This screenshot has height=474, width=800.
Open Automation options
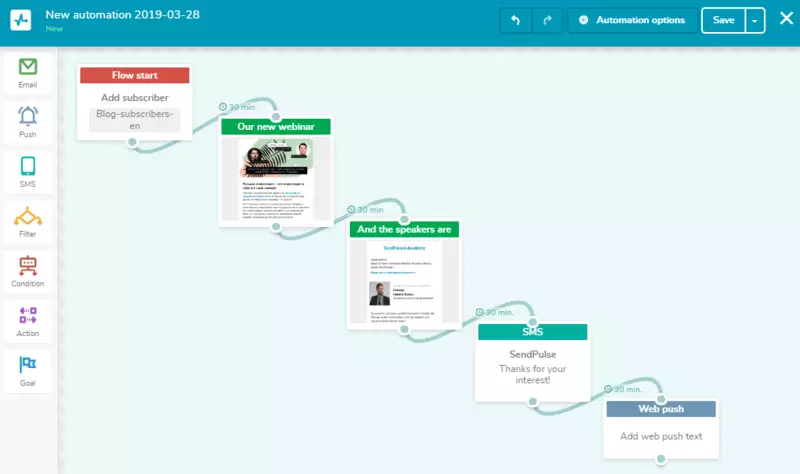[x=632, y=20]
